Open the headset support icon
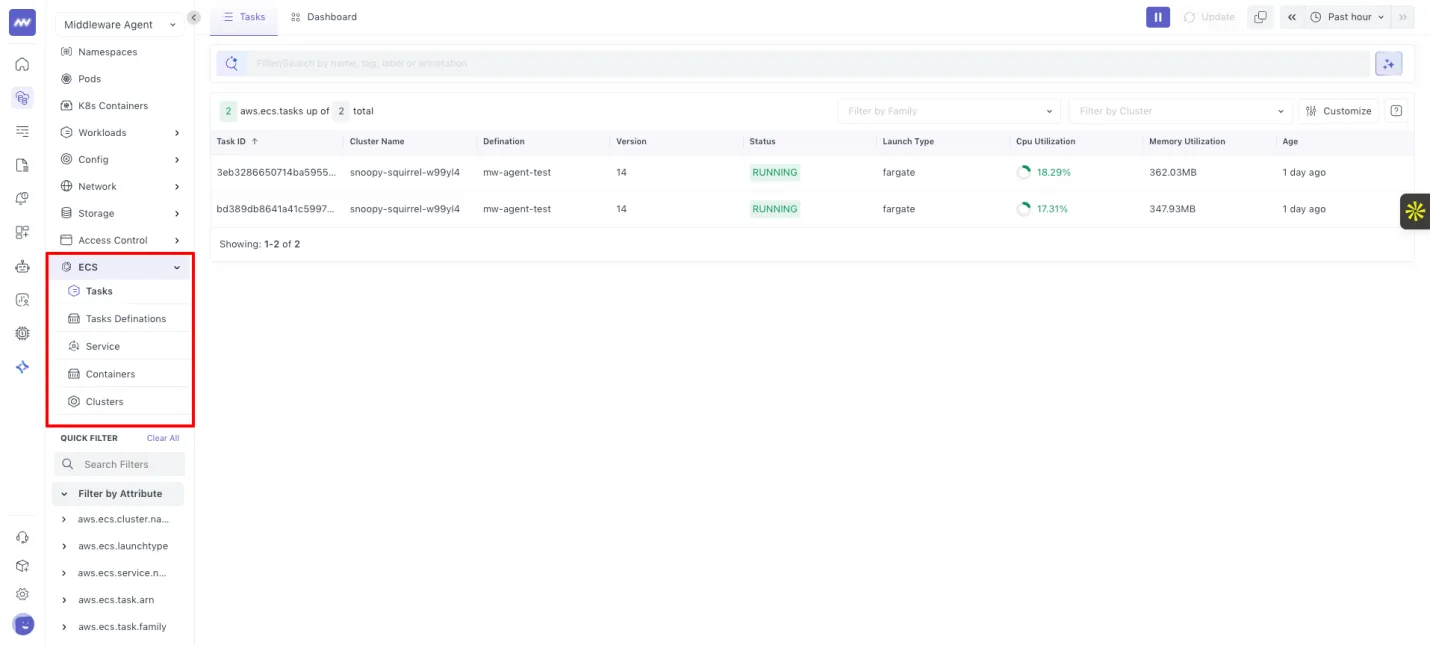1430x645 pixels. pyautogui.click(x=22, y=538)
